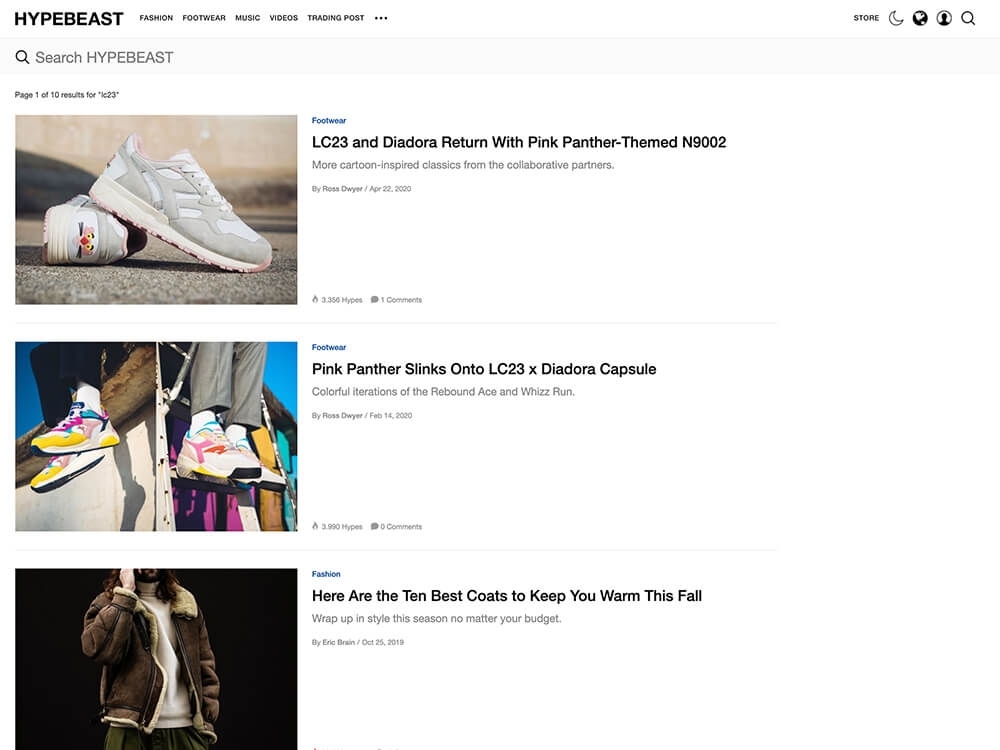Toggle dark mode moon icon
The width and height of the screenshot is (1000, 750).
pos(896,18)
